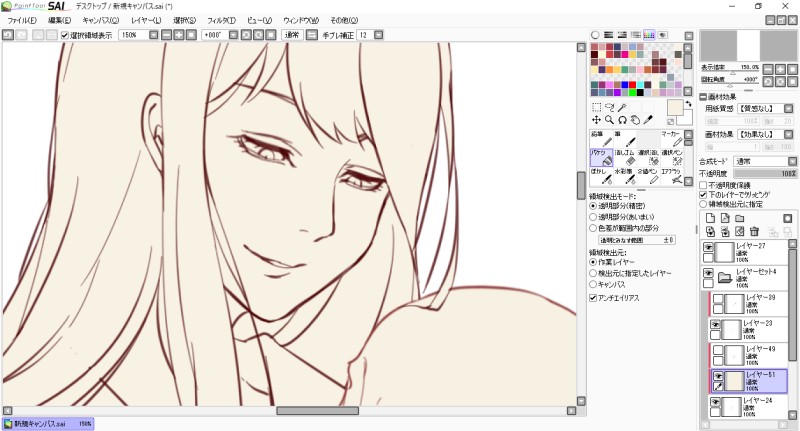Viewport: 800px width, 431px height.
Task: Show the color wheel panel
Action: [x=595, y=35]
